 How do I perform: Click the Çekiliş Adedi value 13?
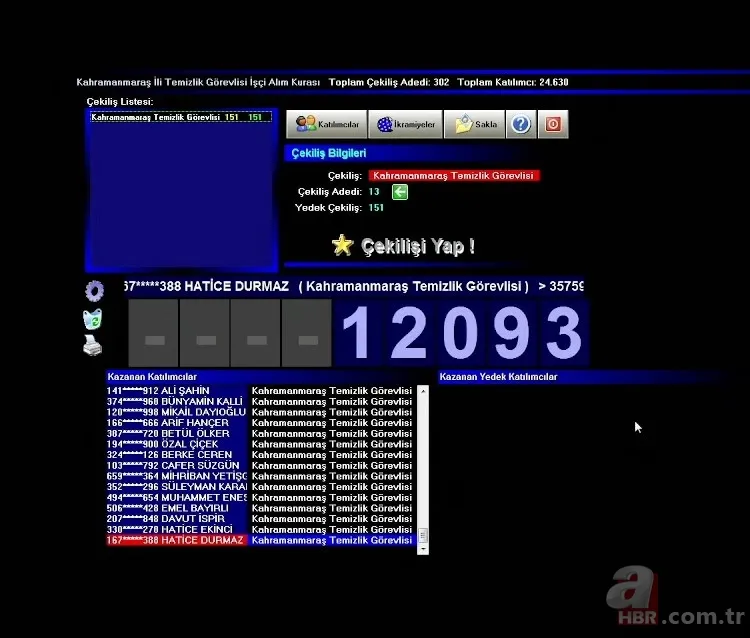click(x=374, y=192)
